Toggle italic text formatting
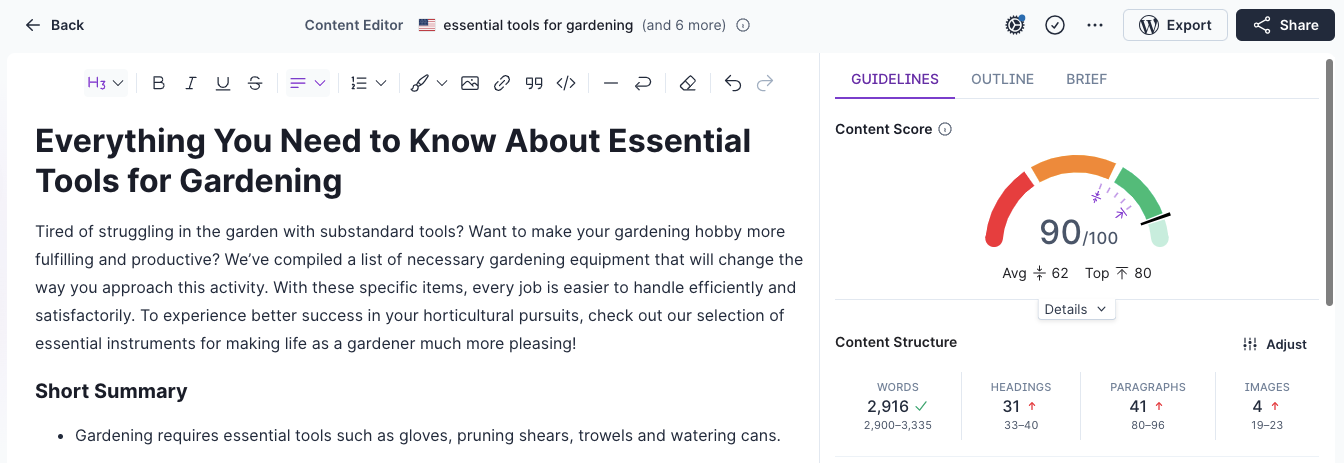Image resolution: width=1344 pixels, height=463 pixels. click(190, 83)
